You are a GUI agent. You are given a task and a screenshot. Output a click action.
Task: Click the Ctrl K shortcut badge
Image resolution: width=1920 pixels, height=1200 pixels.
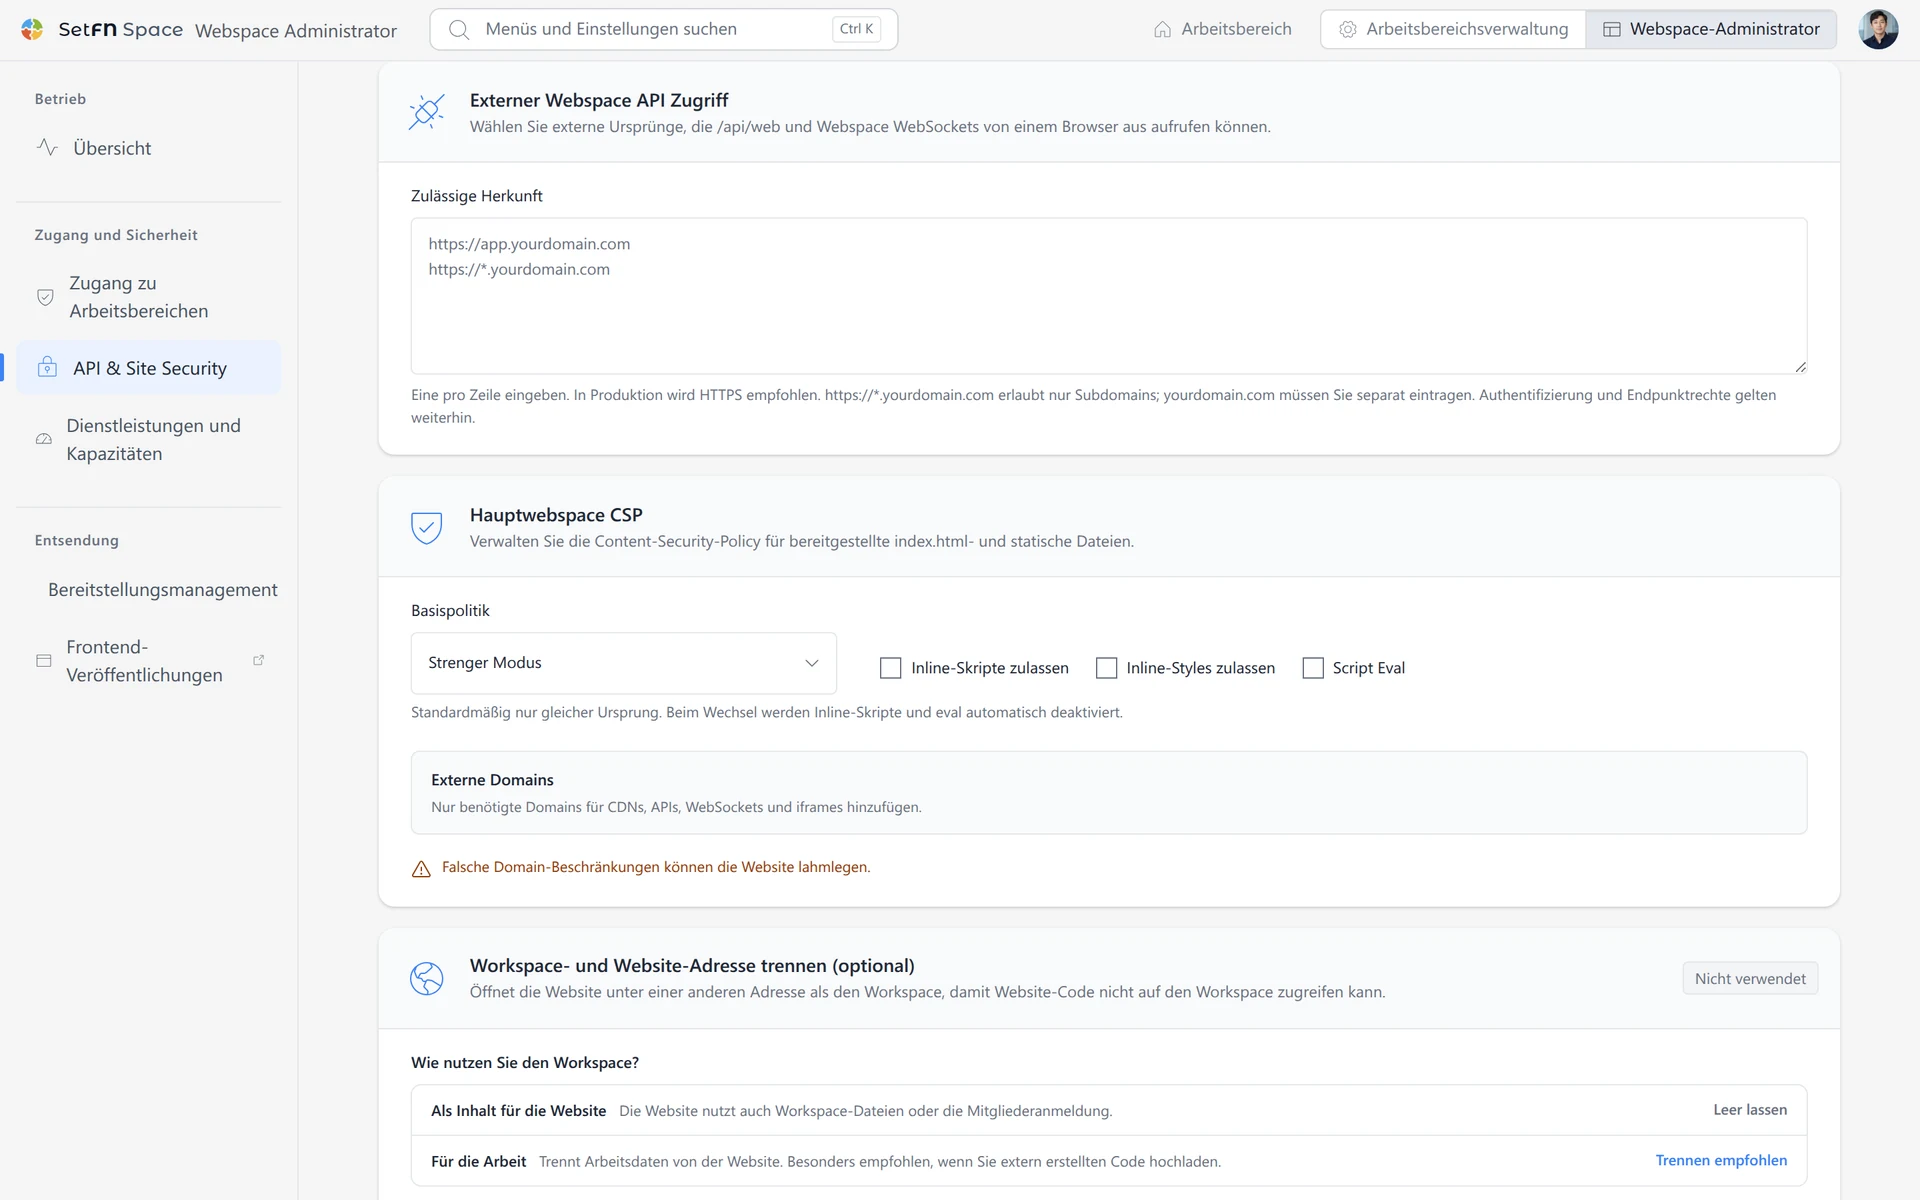pyautogui.click(x=856, y=30)
